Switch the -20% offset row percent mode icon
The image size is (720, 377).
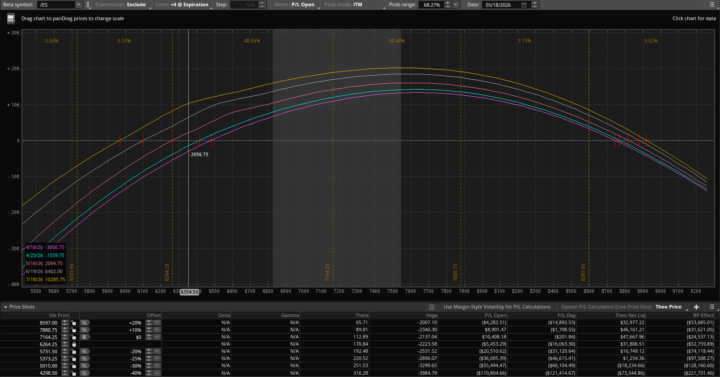(x=85, y=351)
